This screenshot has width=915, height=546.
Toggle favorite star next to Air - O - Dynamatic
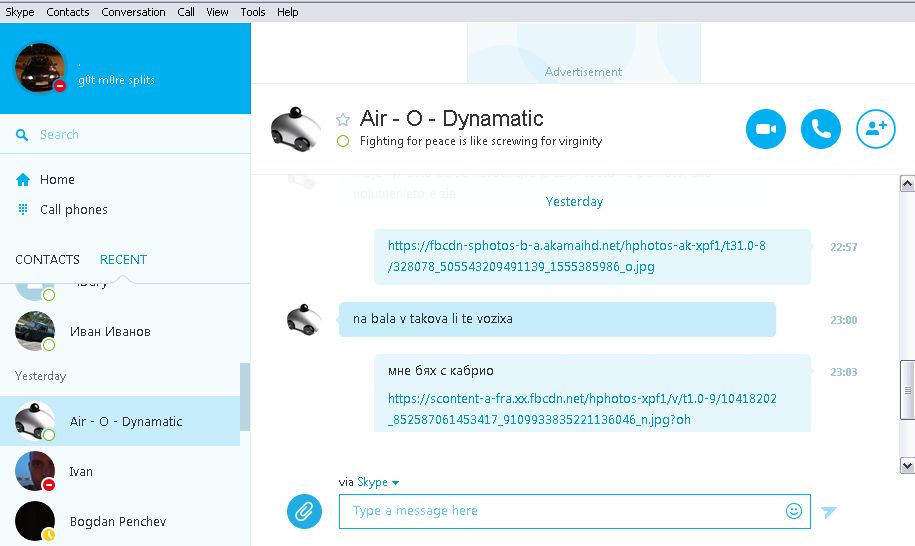343,120
